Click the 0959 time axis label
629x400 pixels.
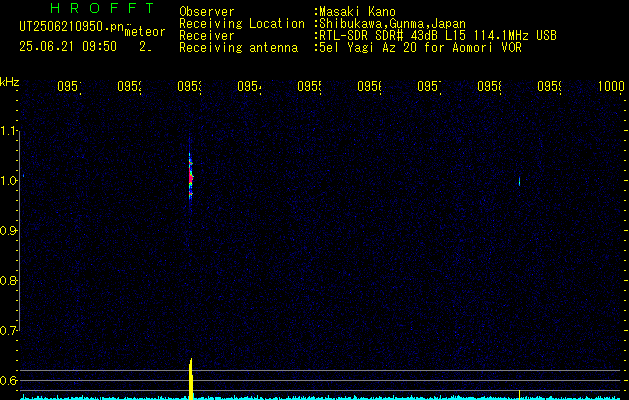tap(549, 86)
